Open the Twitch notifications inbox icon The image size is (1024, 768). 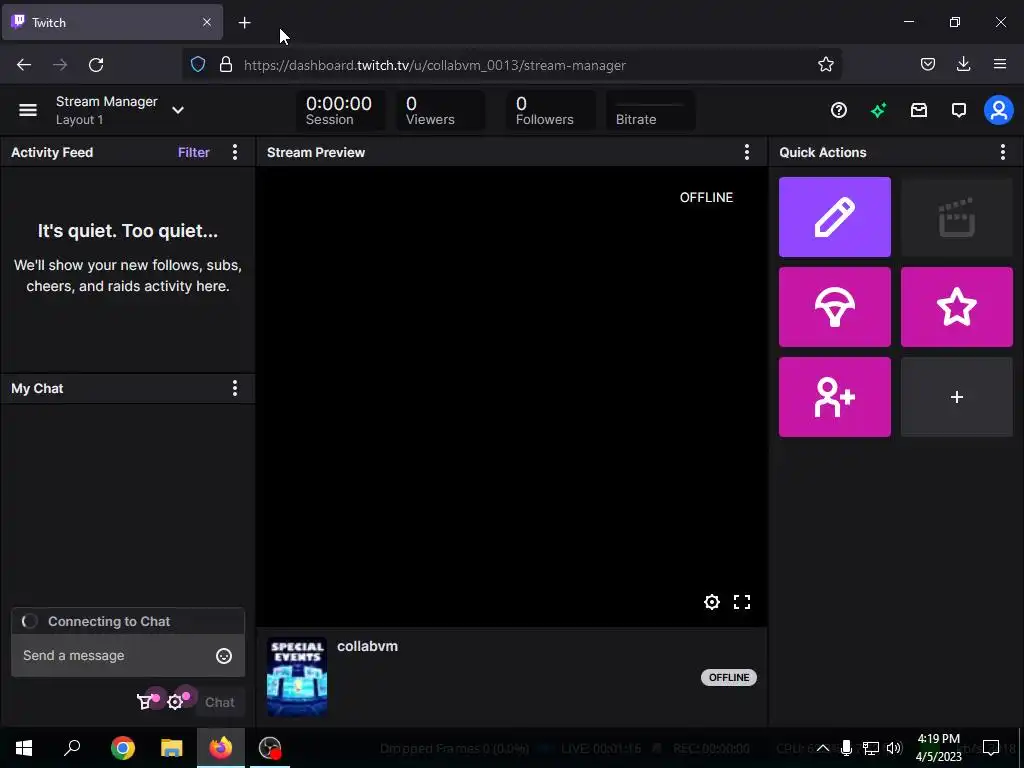919,110
